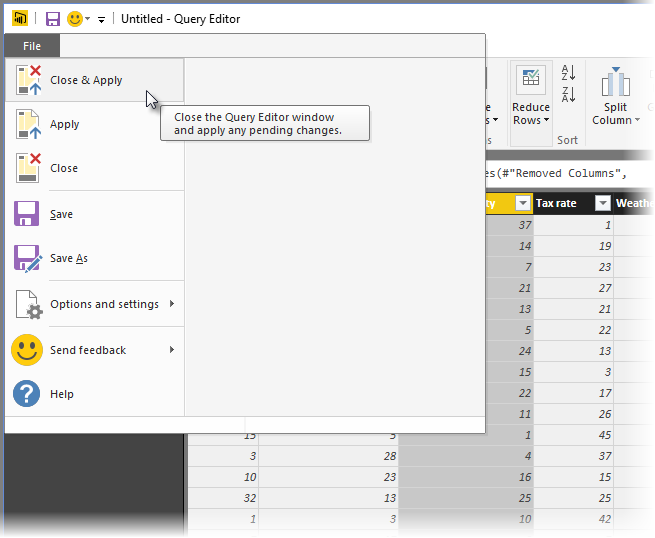The height and width of the screenshot is (538, 655).
Task: Click the Power BI logo icon
Action: point(19,19)
